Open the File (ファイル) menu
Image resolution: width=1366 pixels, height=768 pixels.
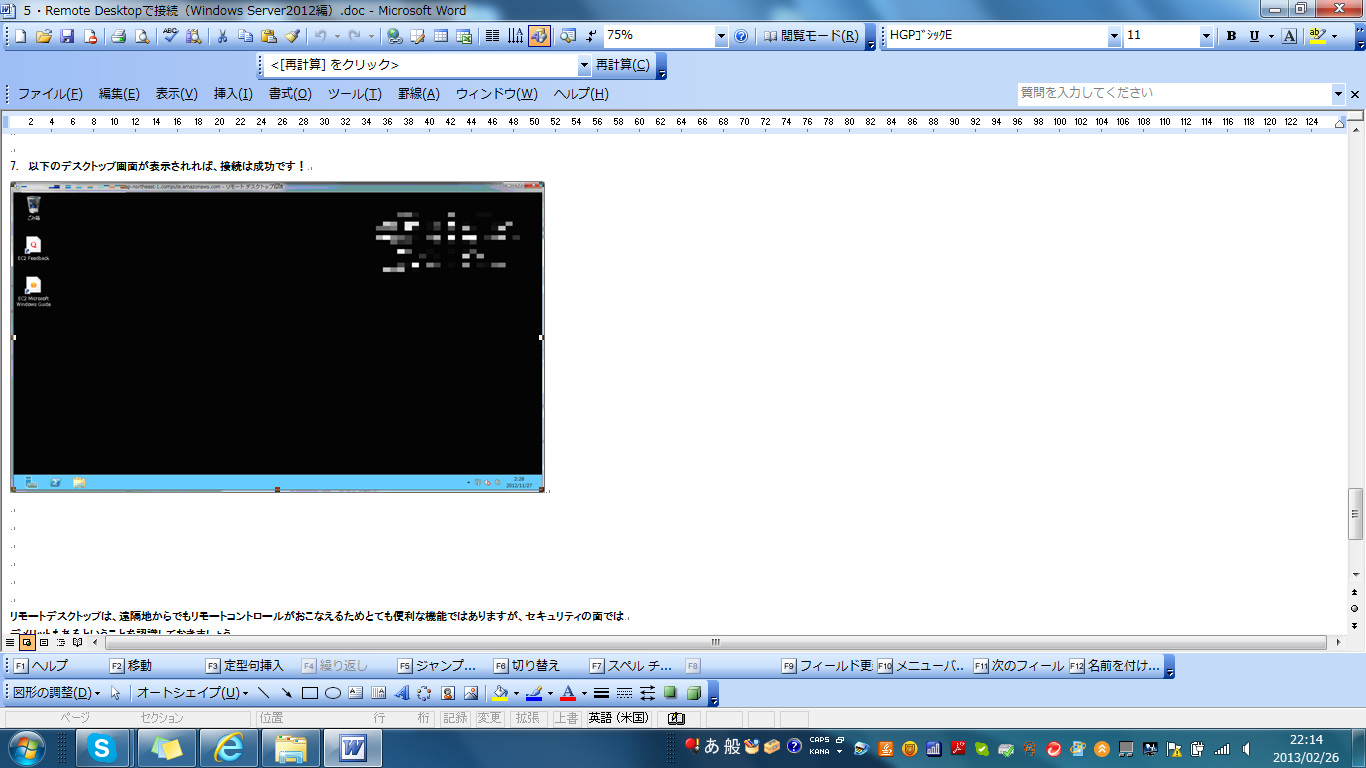point(50,94)
